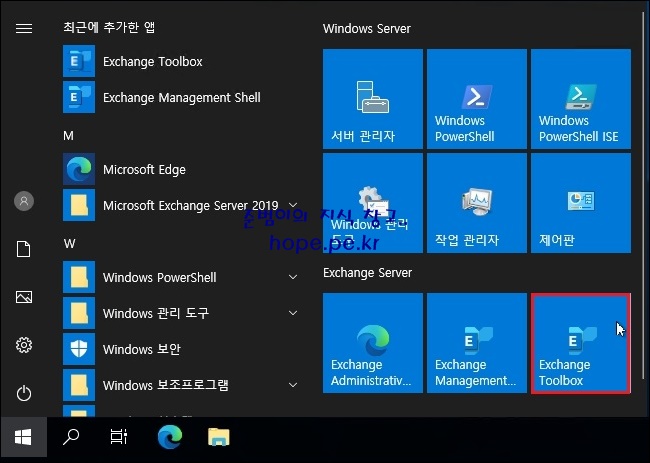
Task: Open Microsoft Edge from the taskbar
Action: pyautogui.click(x=170, y=437)
